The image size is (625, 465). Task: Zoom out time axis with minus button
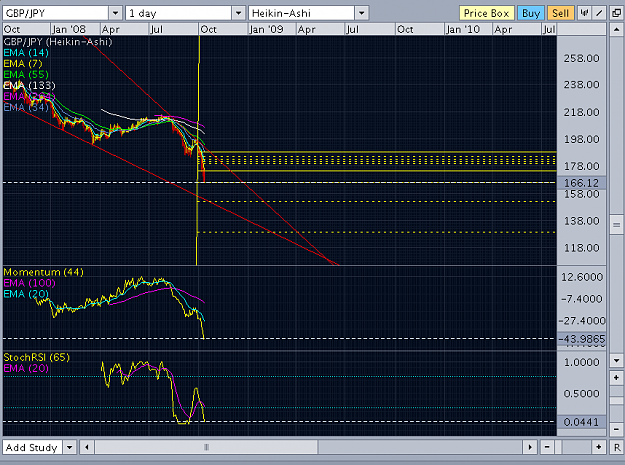point(547,447)
